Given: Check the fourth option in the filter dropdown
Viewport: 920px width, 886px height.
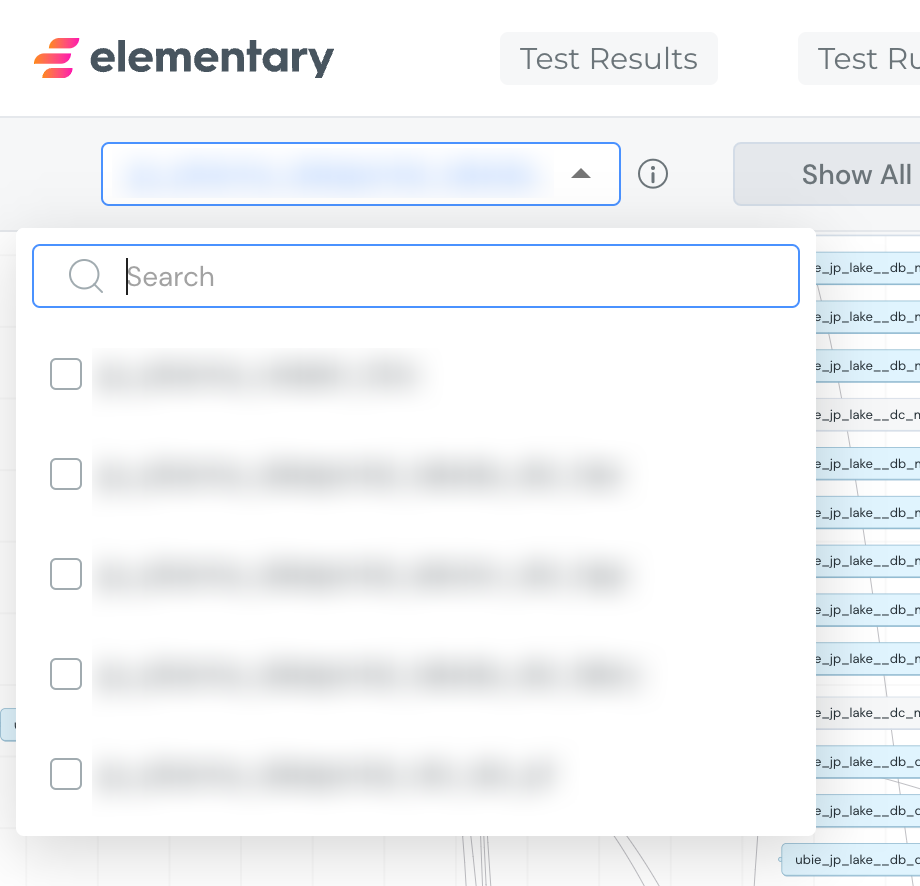Looking at the screenshot, I should coord(66,674).
